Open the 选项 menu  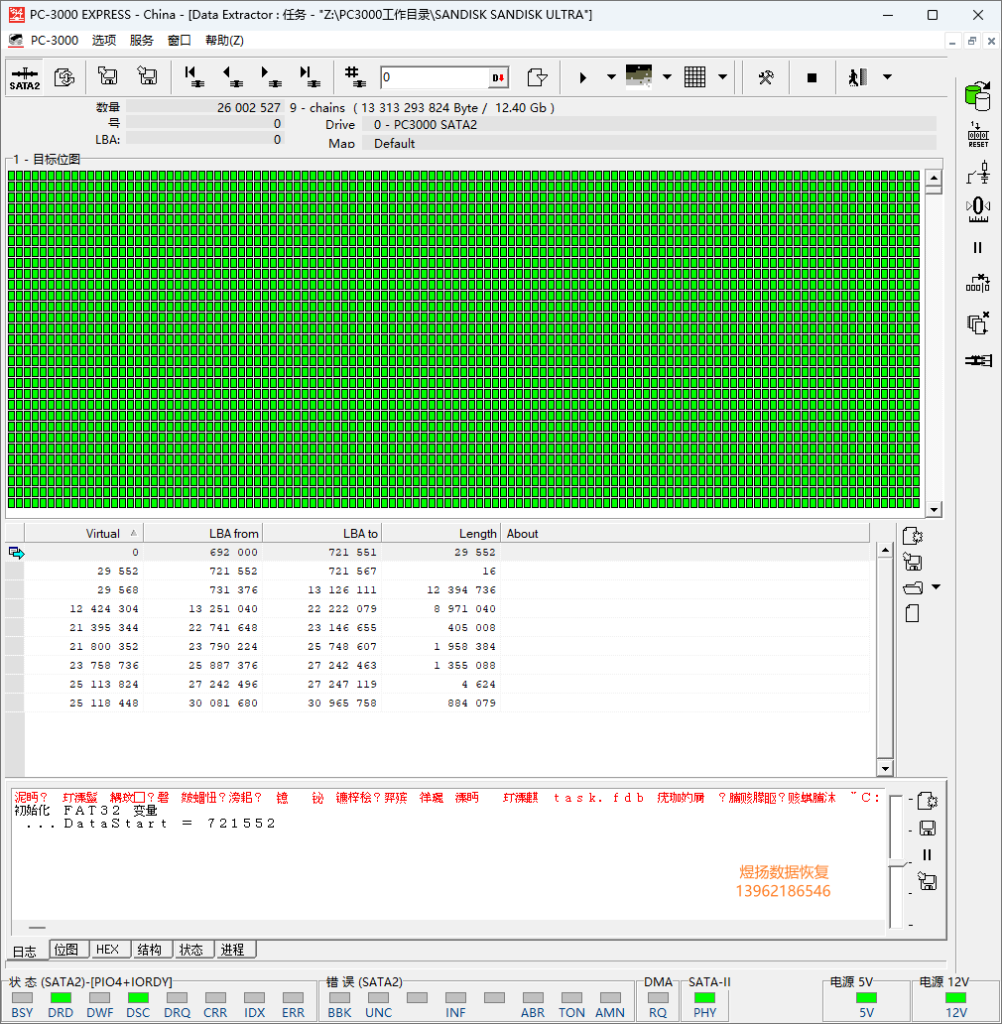pos(104,40)
